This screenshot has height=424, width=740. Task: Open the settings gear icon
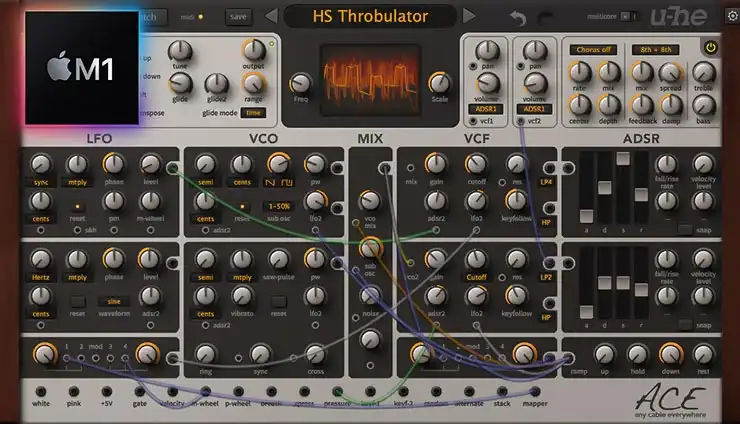tap(732, 16)
